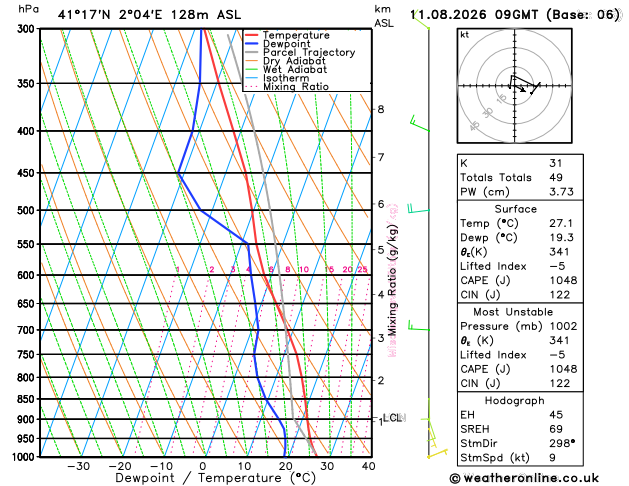Select the Isotherm legend label

[286, 78]
